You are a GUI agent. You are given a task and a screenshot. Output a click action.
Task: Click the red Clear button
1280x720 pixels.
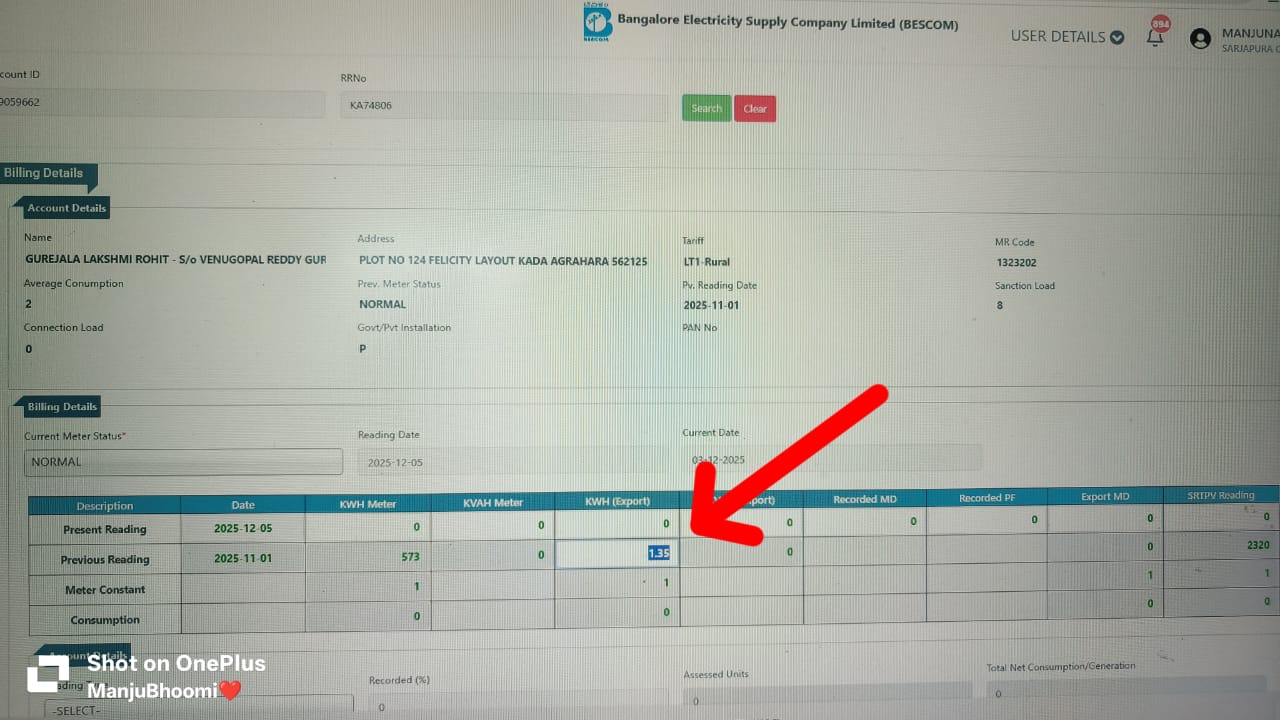coord(755,109)
